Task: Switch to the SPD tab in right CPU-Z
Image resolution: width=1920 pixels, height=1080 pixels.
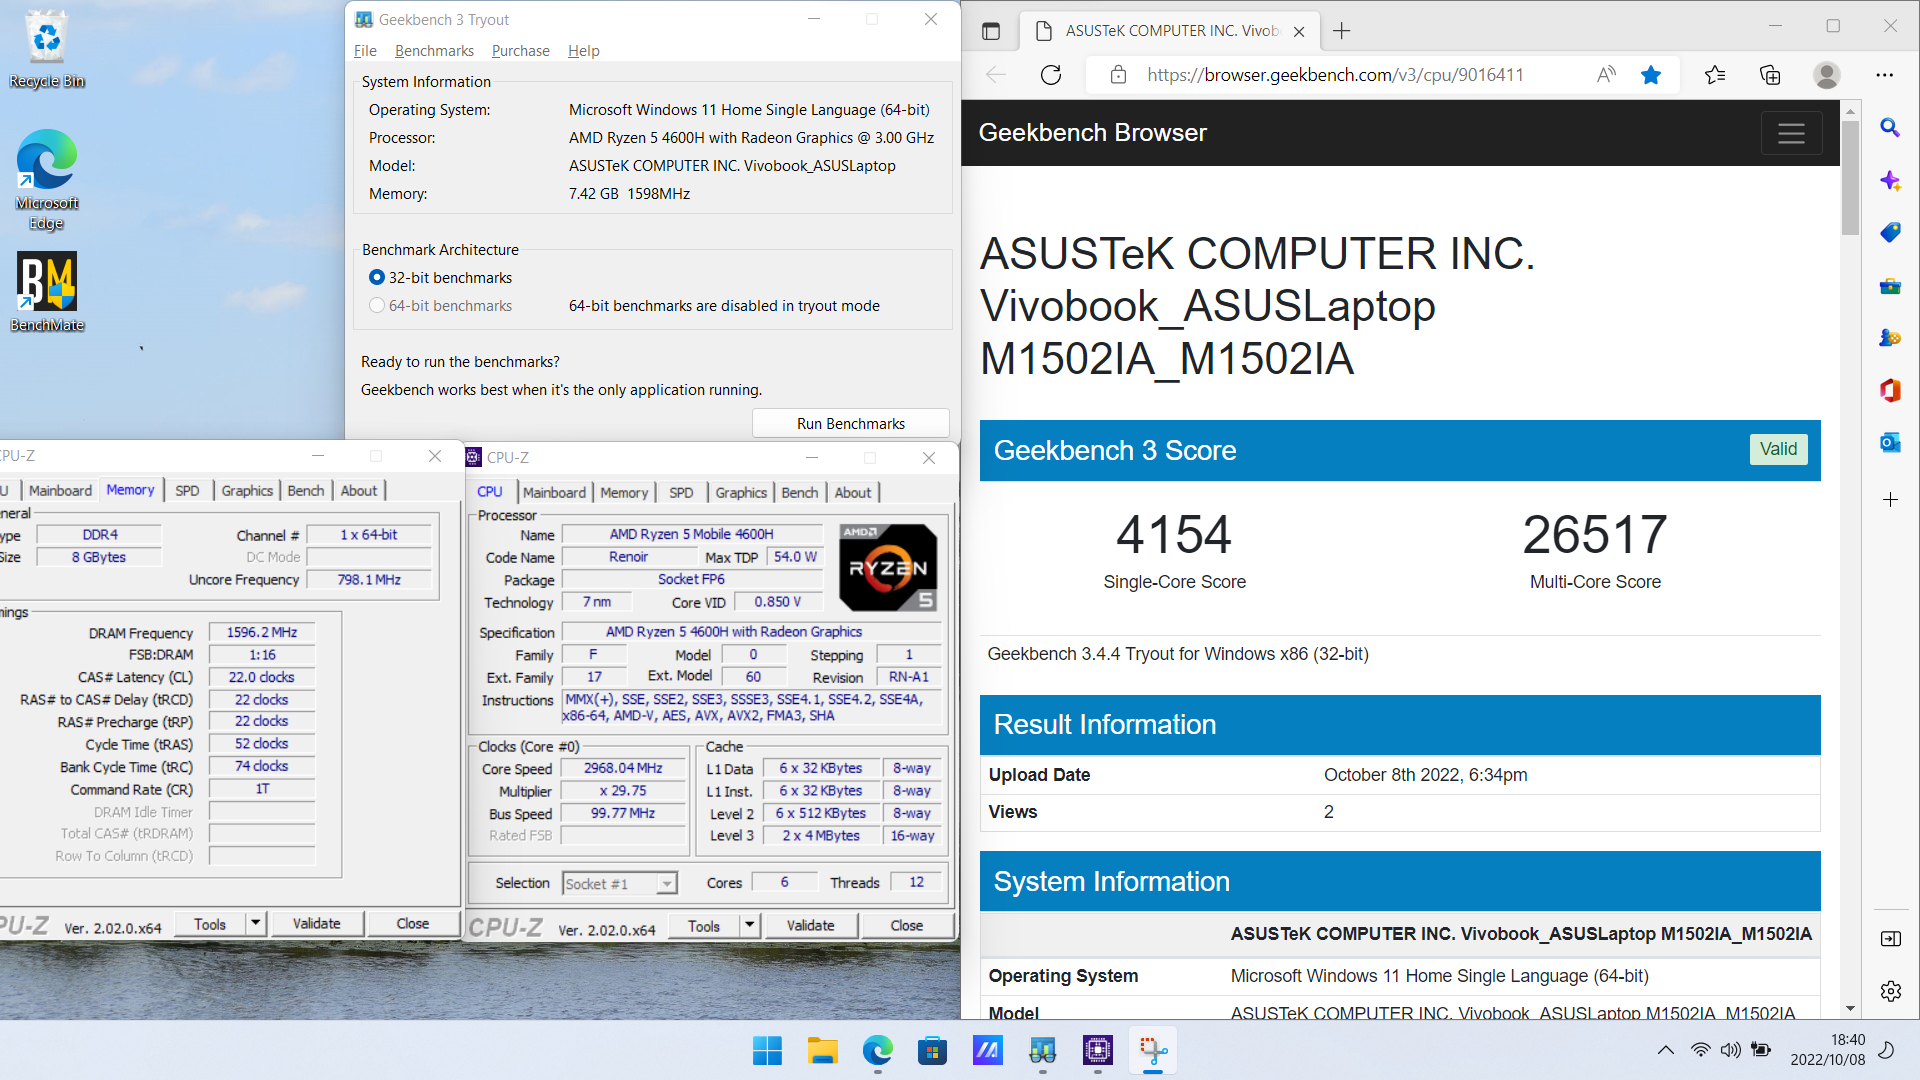Action: pos(681,492)
